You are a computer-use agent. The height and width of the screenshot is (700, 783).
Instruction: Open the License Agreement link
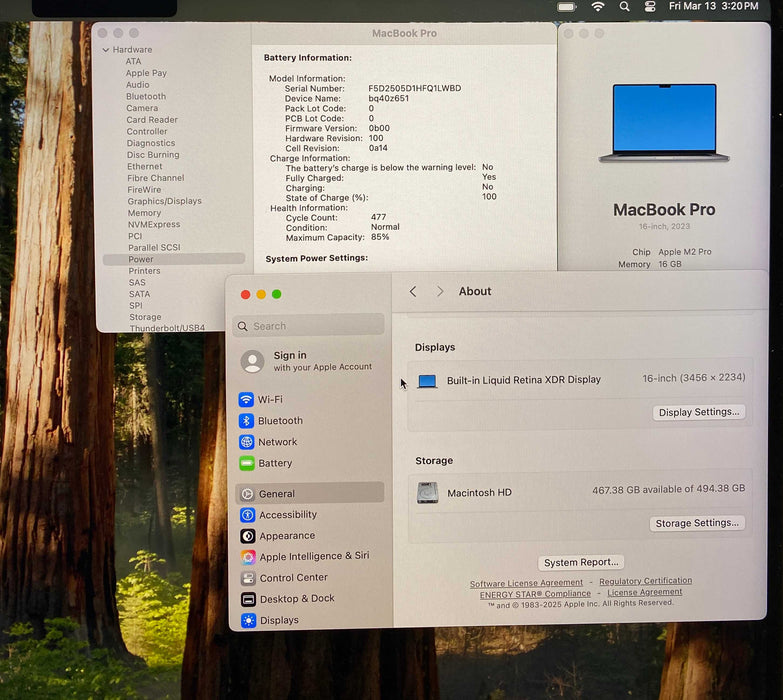click(x=645, y=592)
